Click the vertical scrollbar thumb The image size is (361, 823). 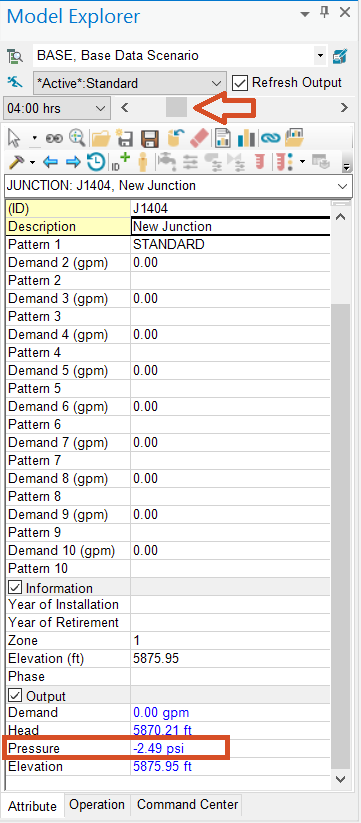tap(341, 535)
